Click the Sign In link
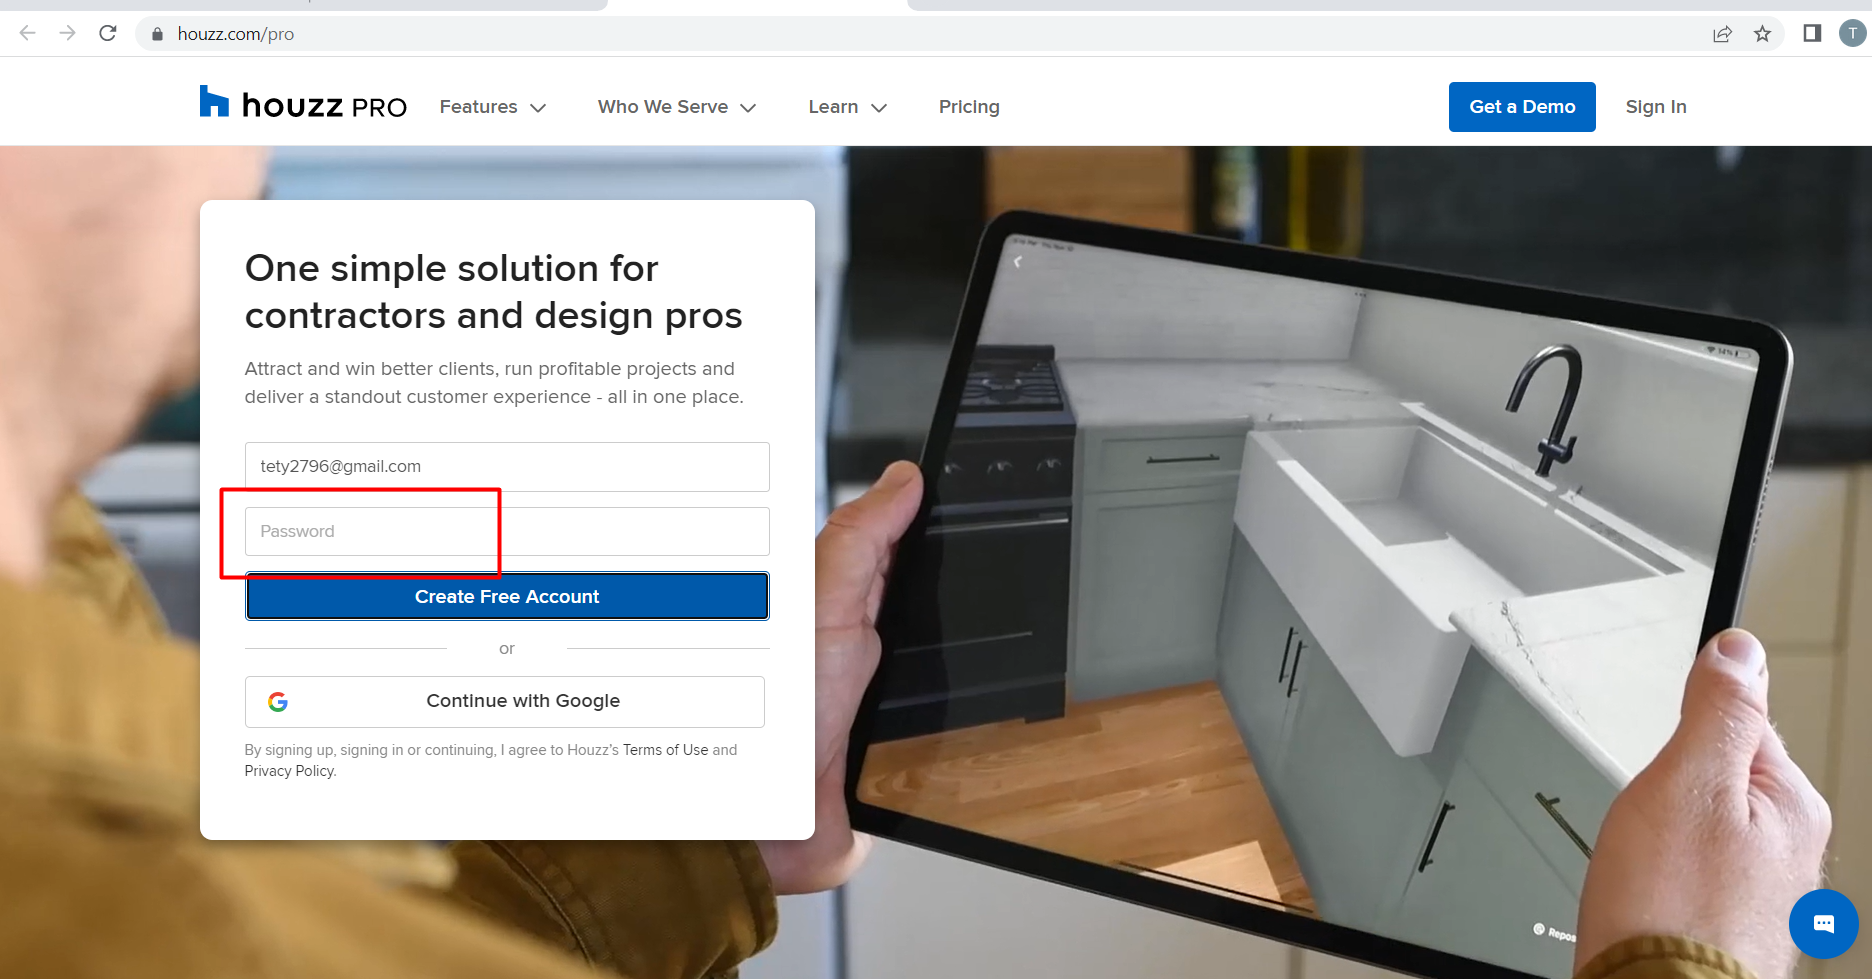Viewport: 1872px width, 979px height. point(1656,107)
